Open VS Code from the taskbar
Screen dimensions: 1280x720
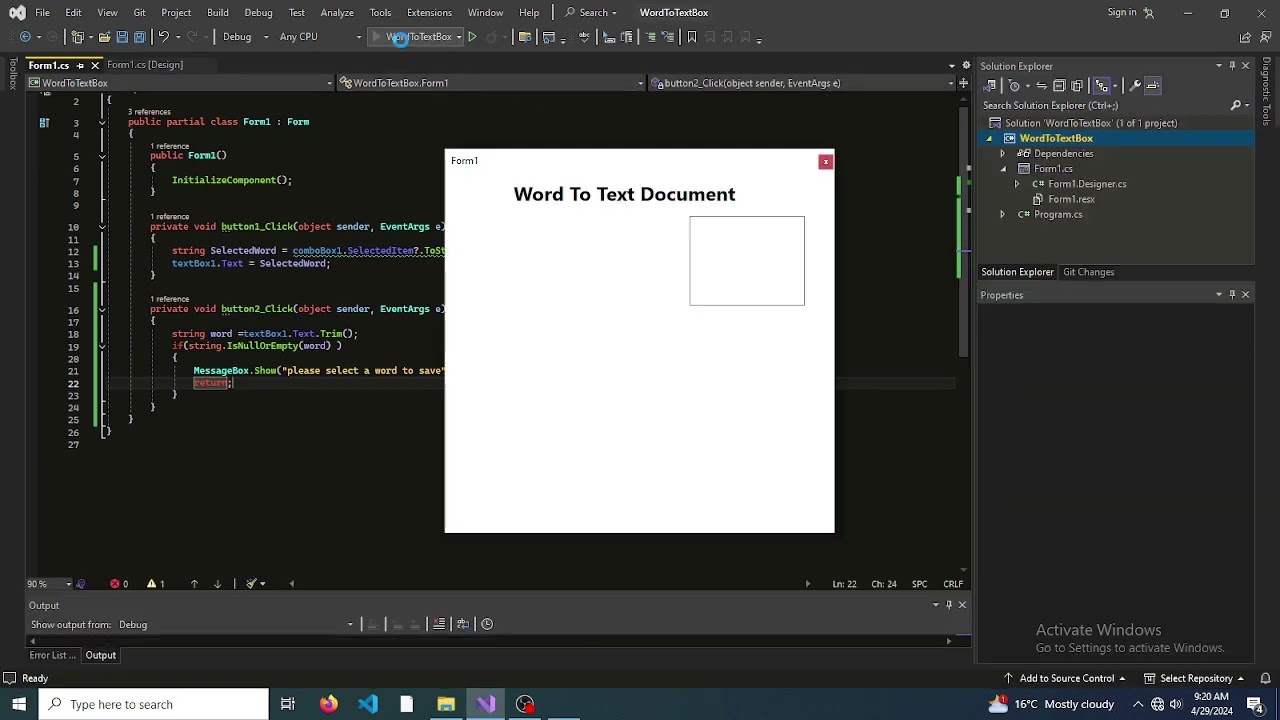(x=368, y=704)
